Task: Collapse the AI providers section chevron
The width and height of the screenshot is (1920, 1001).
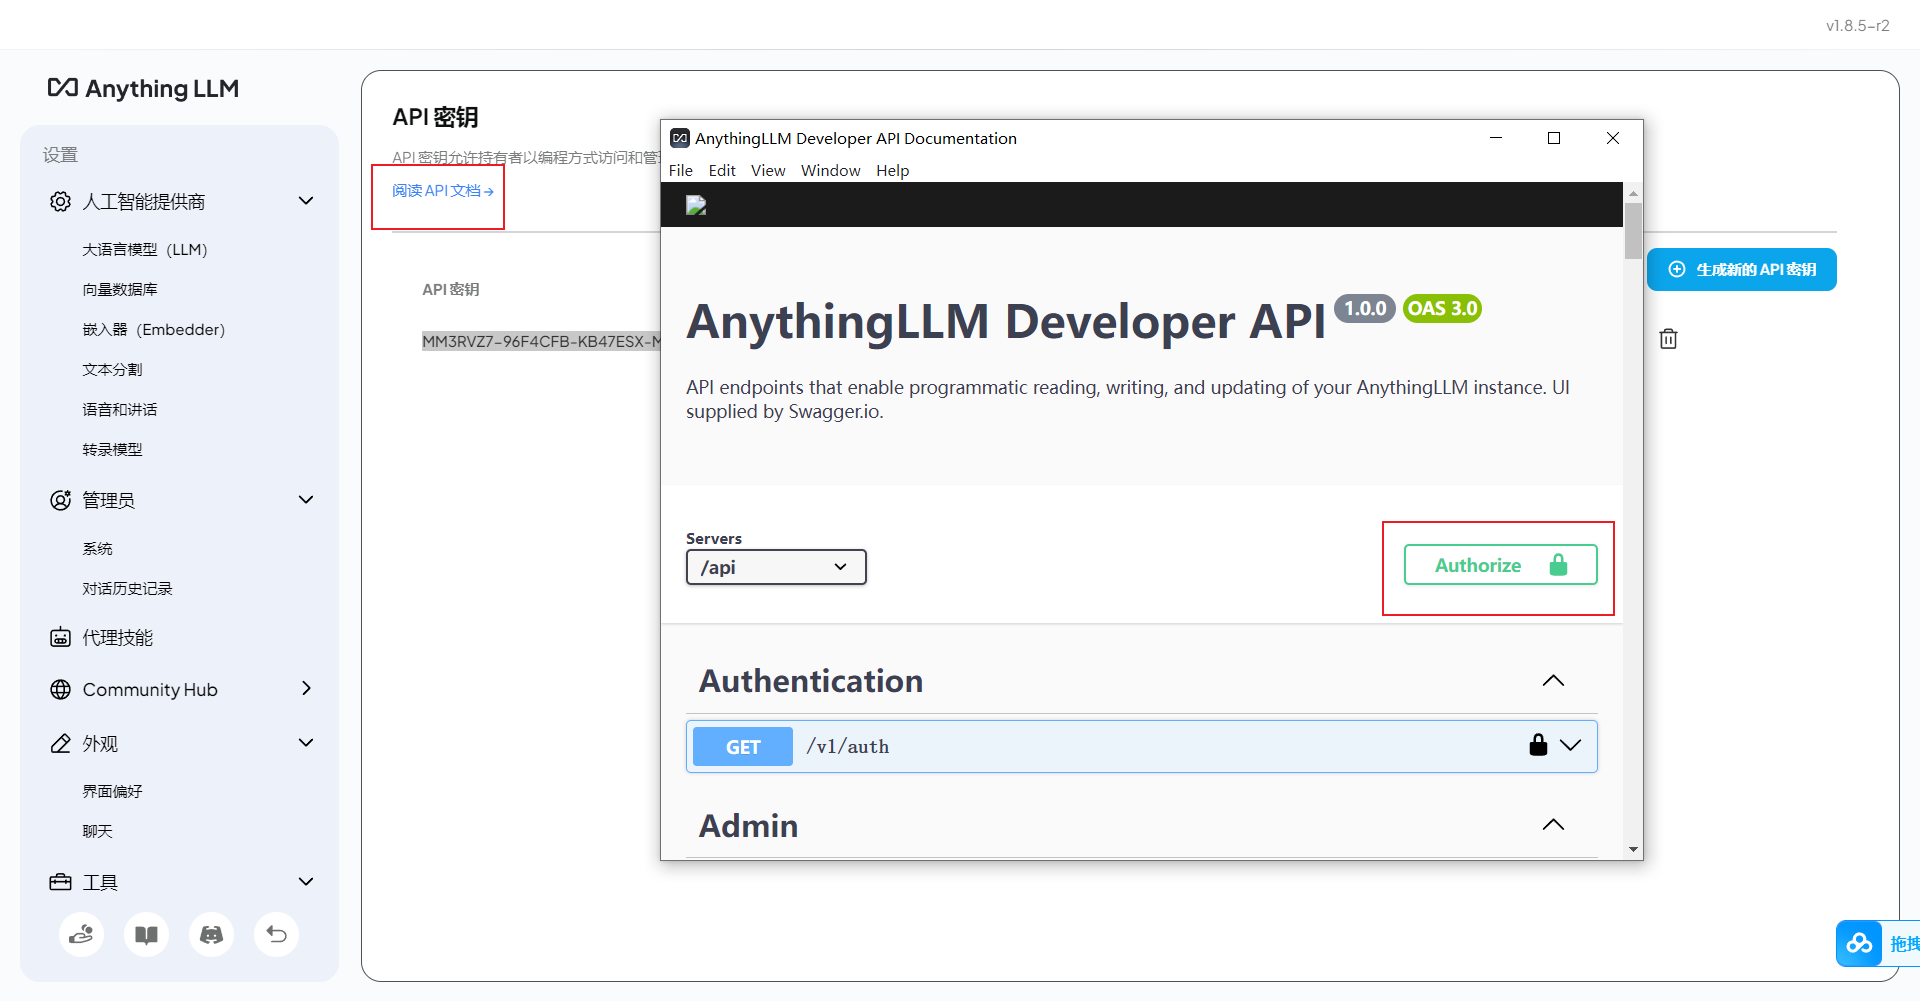Action: click(306, 201)
